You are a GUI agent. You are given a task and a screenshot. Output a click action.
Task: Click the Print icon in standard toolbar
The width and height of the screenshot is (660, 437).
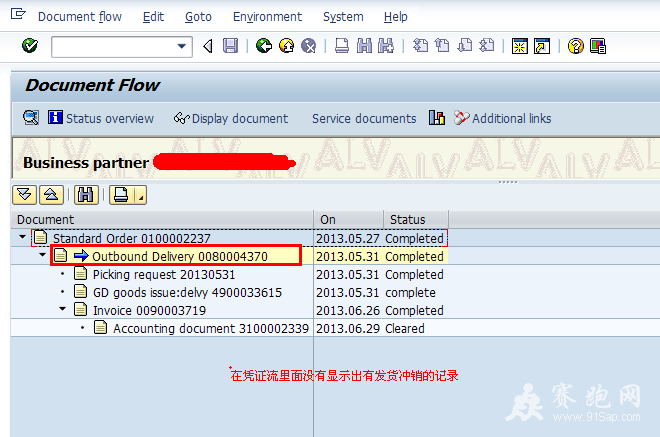click(342, 46)
